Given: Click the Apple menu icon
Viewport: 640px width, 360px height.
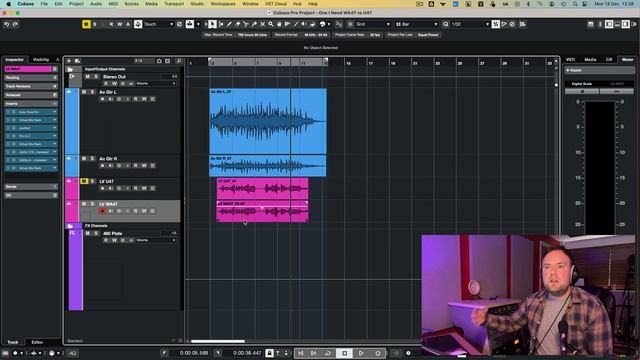Looking at the screenshot, I should point(8,4).
